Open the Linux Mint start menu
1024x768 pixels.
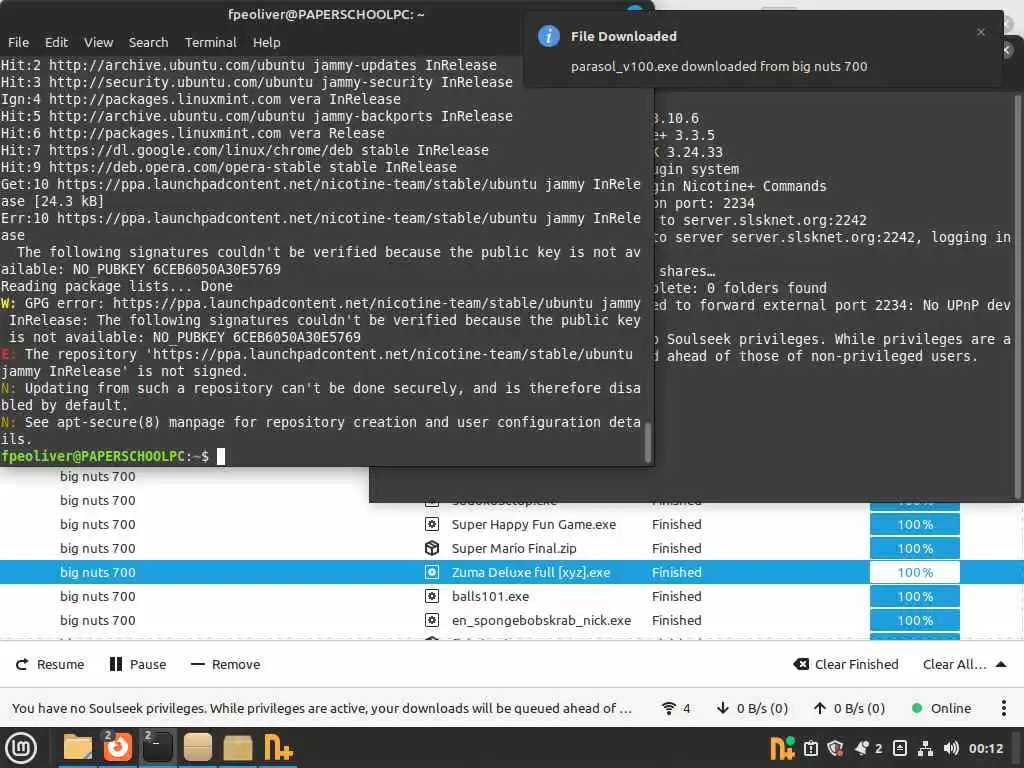pyautogui.click(x=21, y=748)
